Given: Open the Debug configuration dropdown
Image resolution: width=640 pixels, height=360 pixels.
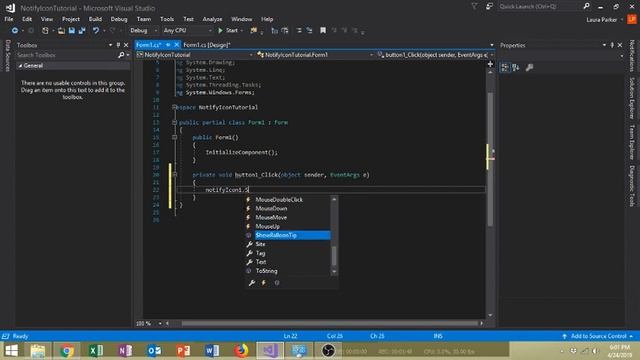Looking at the screenshot, I should (x=143, y=31).
